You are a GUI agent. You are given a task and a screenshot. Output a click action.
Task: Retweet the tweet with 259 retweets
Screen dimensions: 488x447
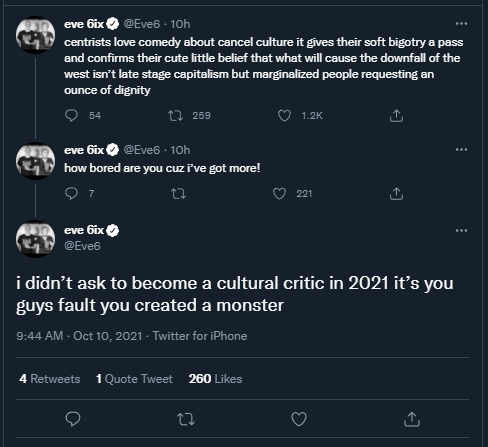[x=175, y=116]
